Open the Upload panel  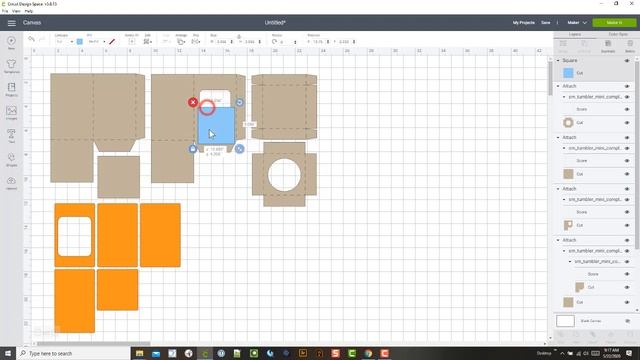[11, 182]
